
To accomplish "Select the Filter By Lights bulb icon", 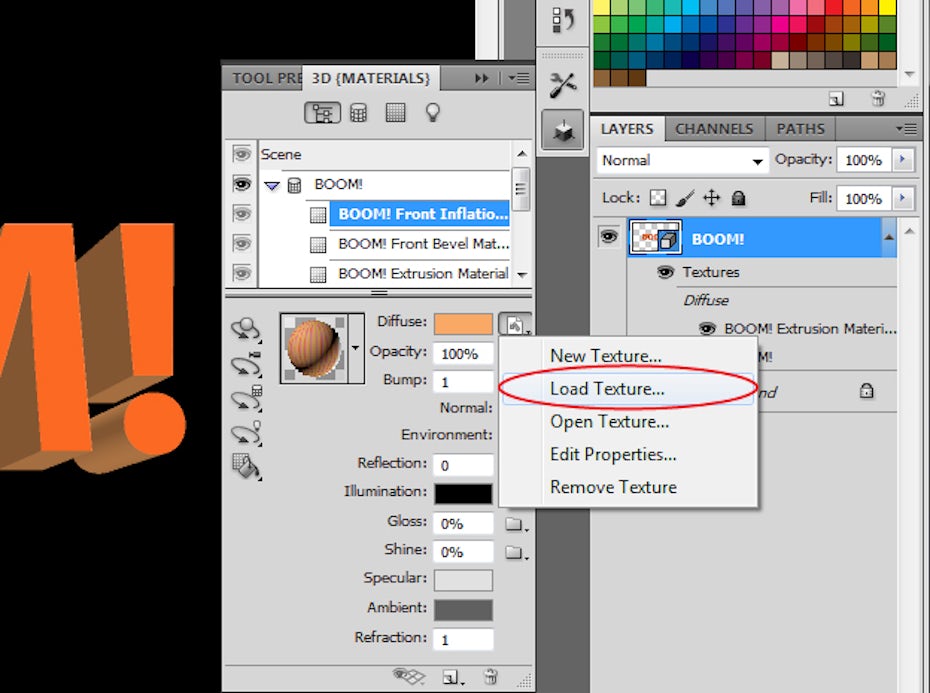I will coord(432,113).
